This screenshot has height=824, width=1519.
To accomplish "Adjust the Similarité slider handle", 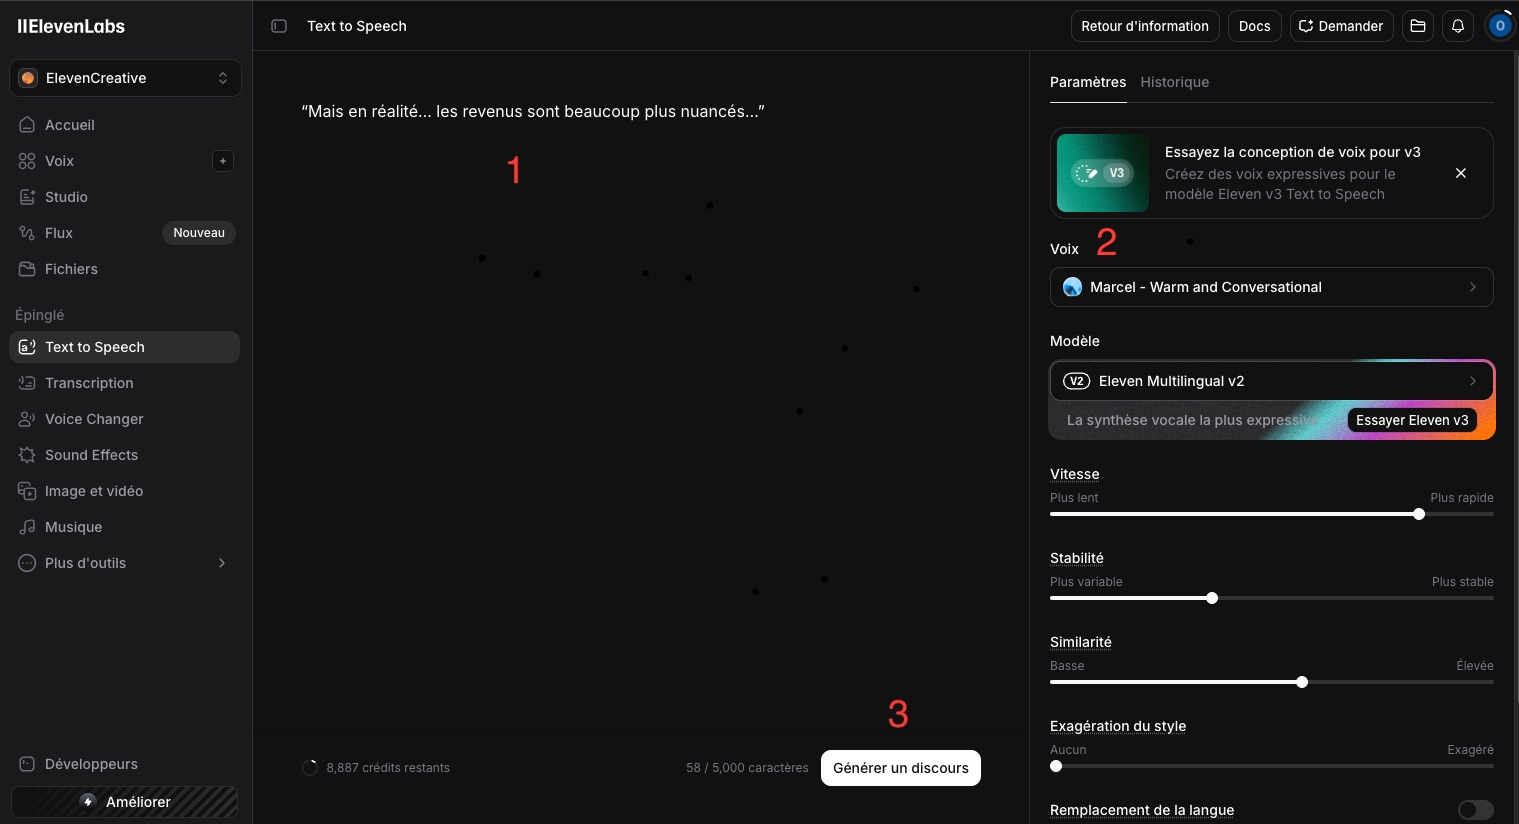I will pyautogui.click(x=1302, y=682).
